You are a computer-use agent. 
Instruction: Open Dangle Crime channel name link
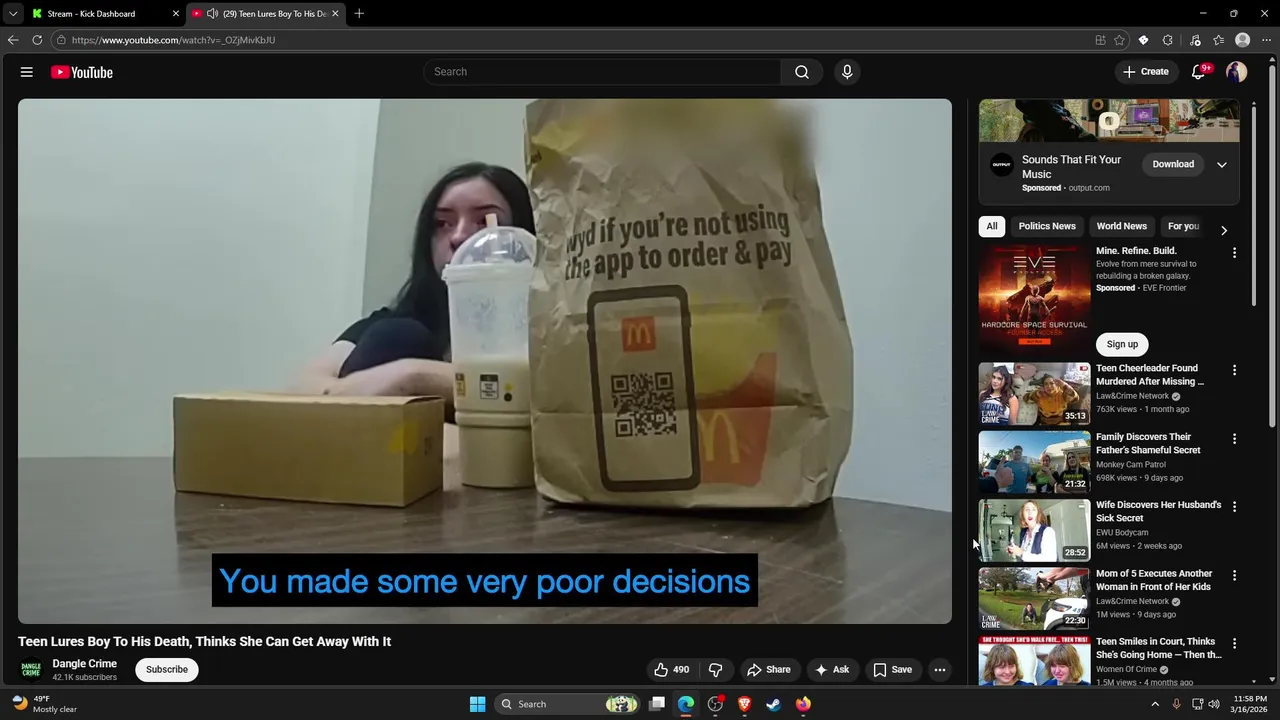(85, 664)
